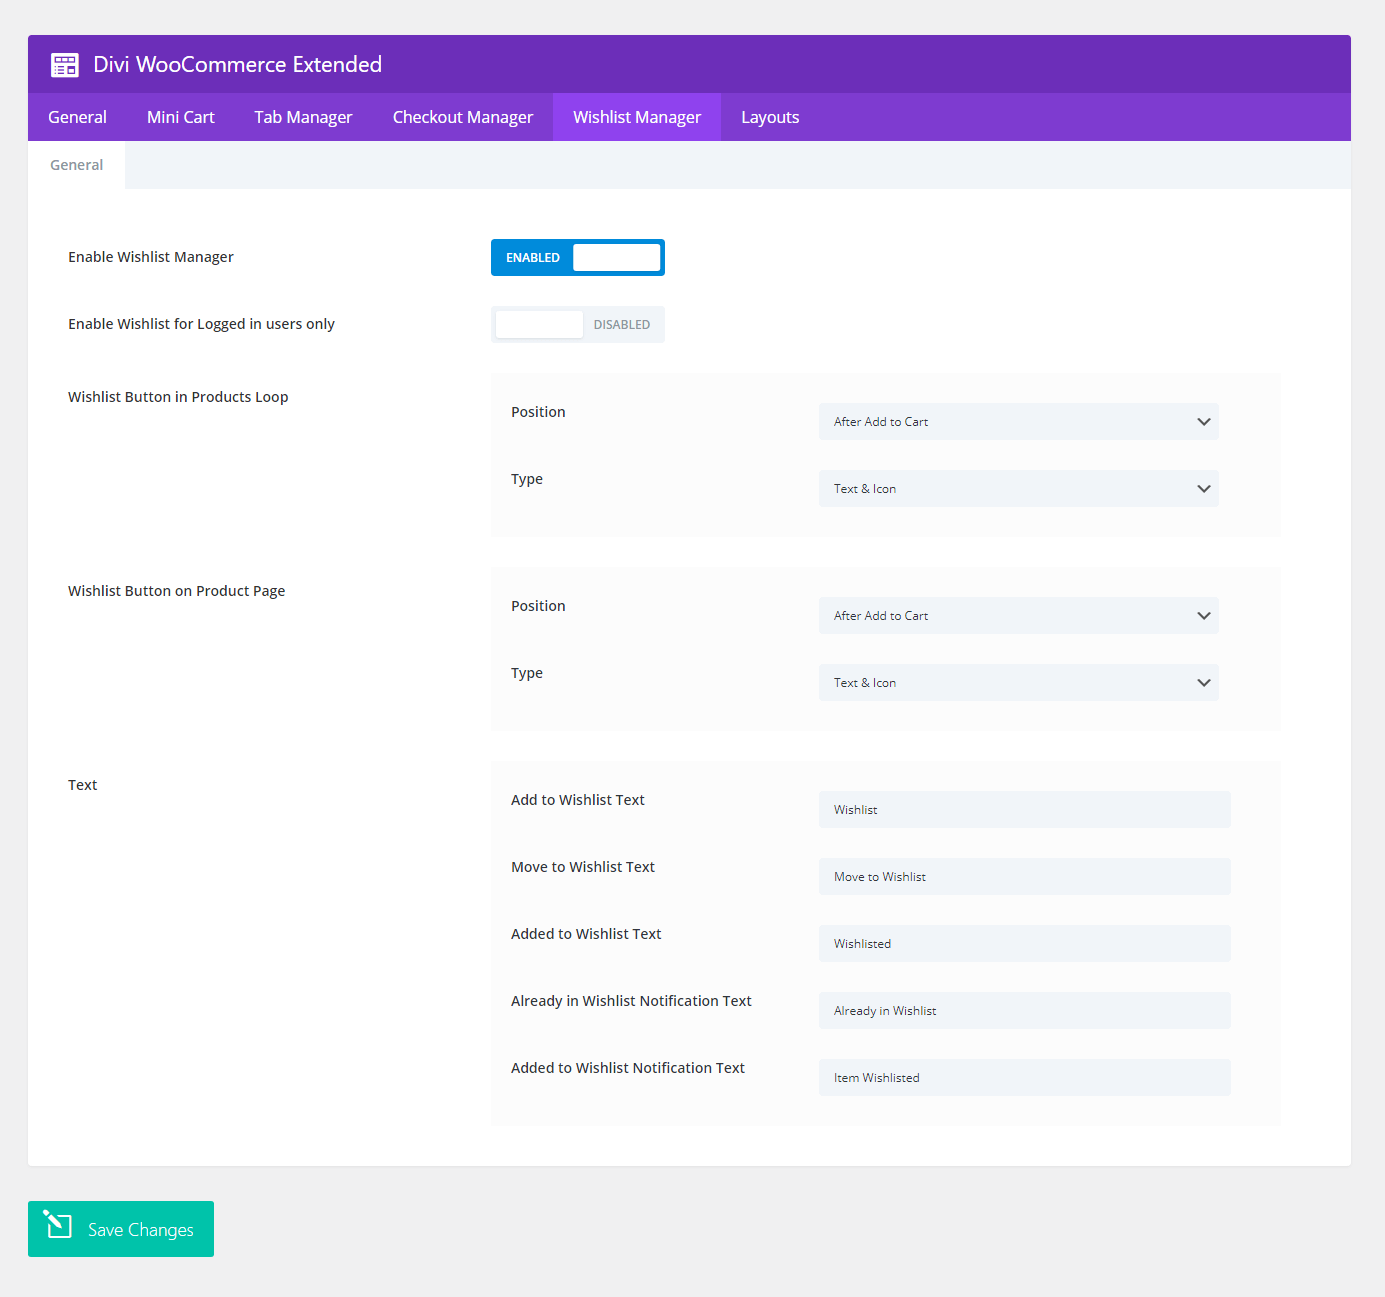The height and width of the screenshot is (1297, 1385).
Task: Click the Add to Wishlist Text field
Action: coord(1024,809)
